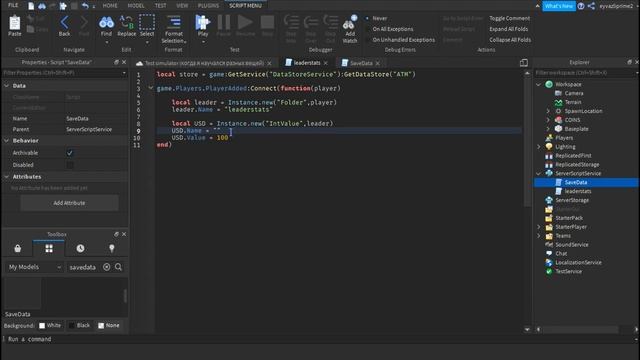This screenshot has height=360, width=640.
Task: Open the help question mark icon
Action: point(581,6)
